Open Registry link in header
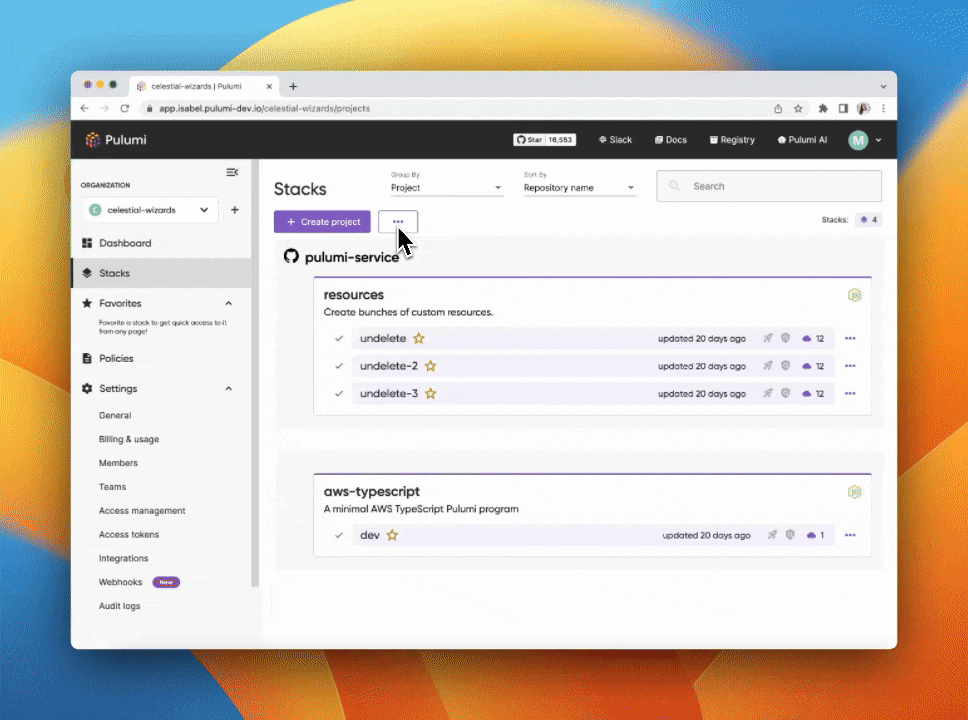968x720 pixels. [732, 140]
